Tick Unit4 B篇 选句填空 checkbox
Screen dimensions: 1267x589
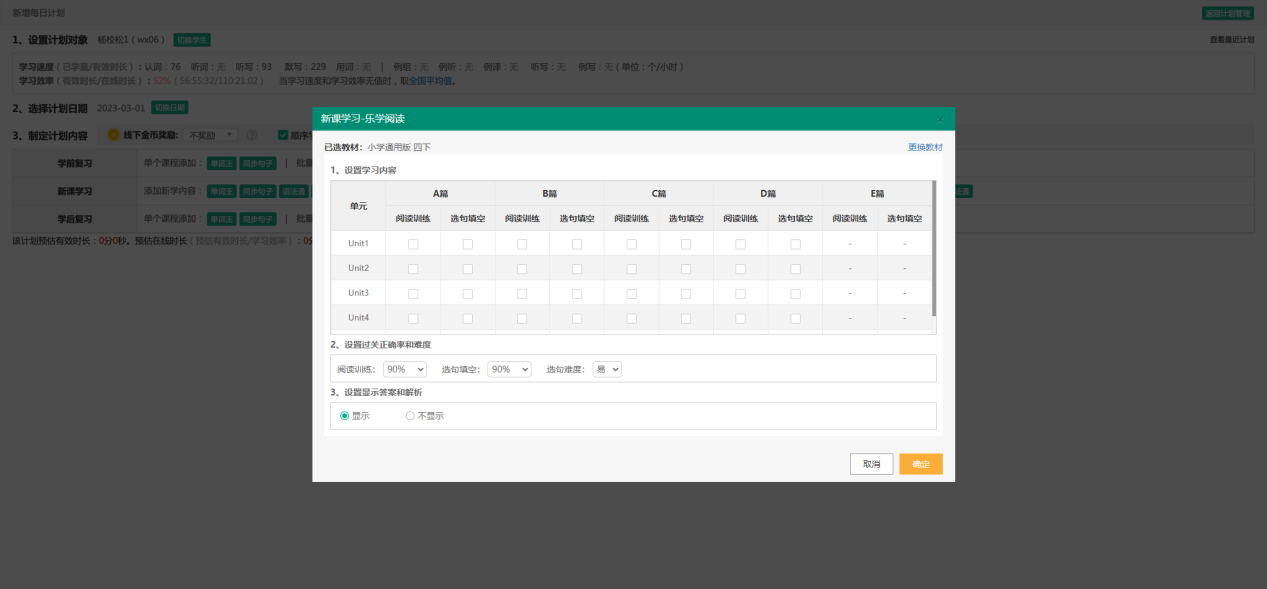pyautogui.click(x=577, y=318)
